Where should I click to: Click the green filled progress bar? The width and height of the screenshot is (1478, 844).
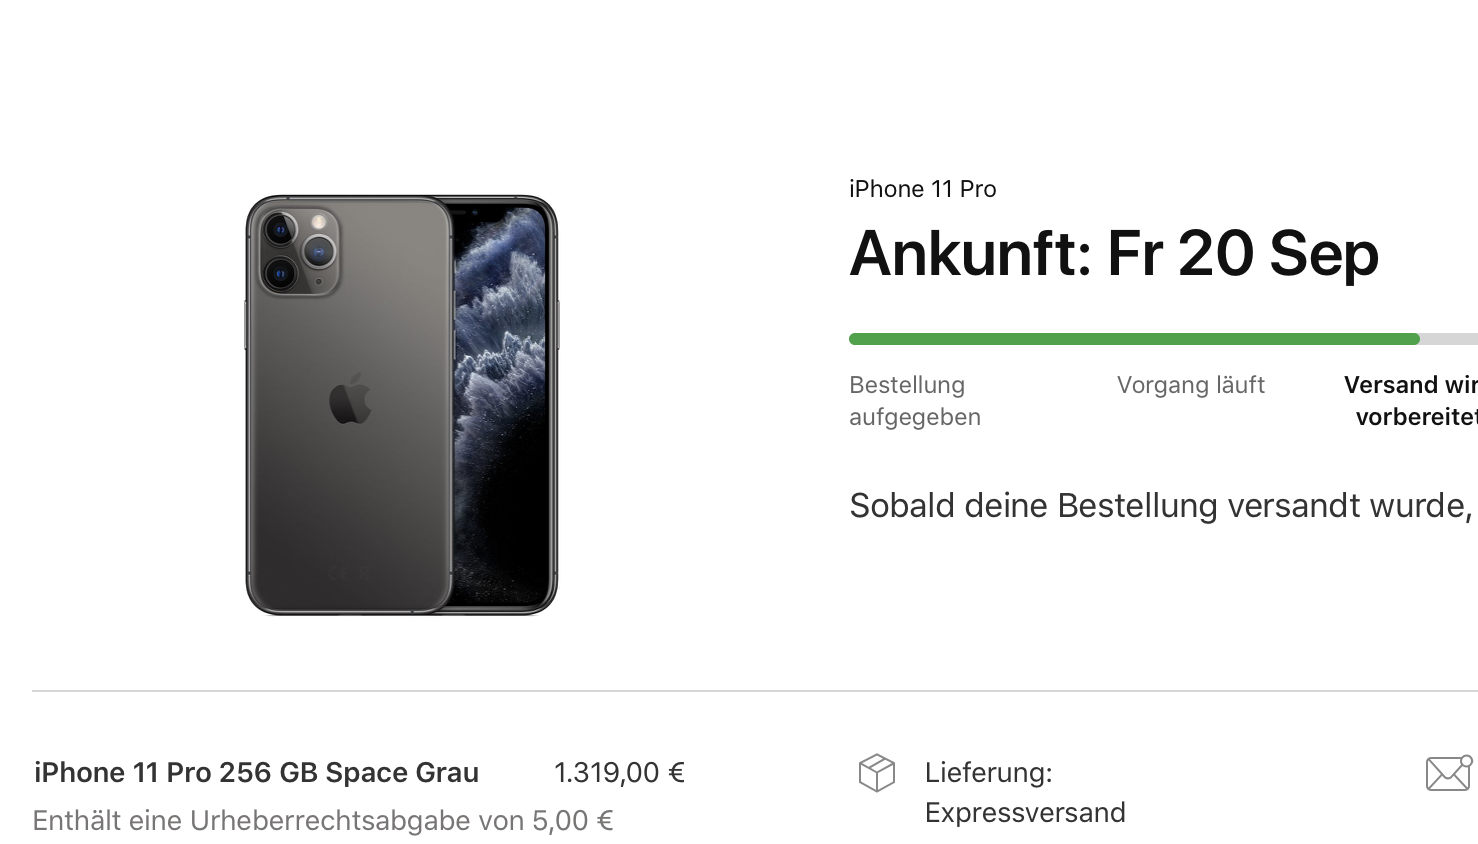1134,339
